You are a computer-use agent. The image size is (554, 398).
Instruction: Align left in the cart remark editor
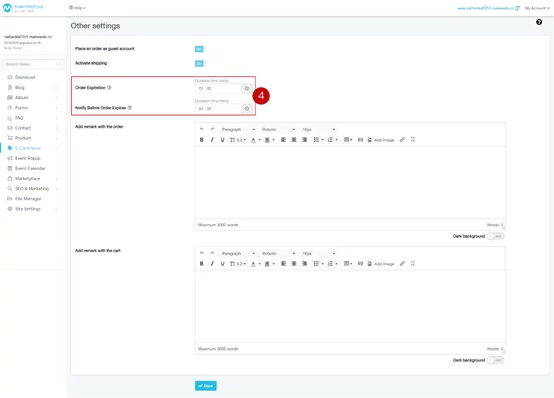283,263
